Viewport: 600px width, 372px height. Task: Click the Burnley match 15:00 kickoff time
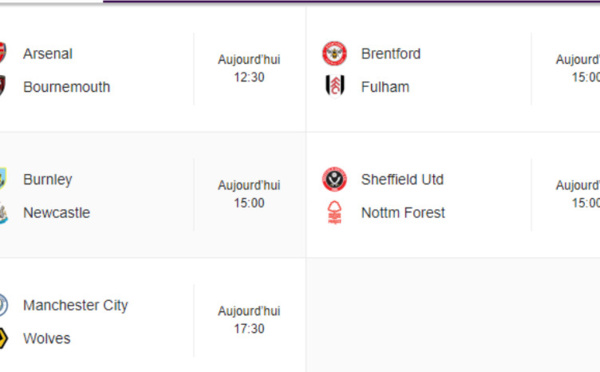(x=249, y=203)
